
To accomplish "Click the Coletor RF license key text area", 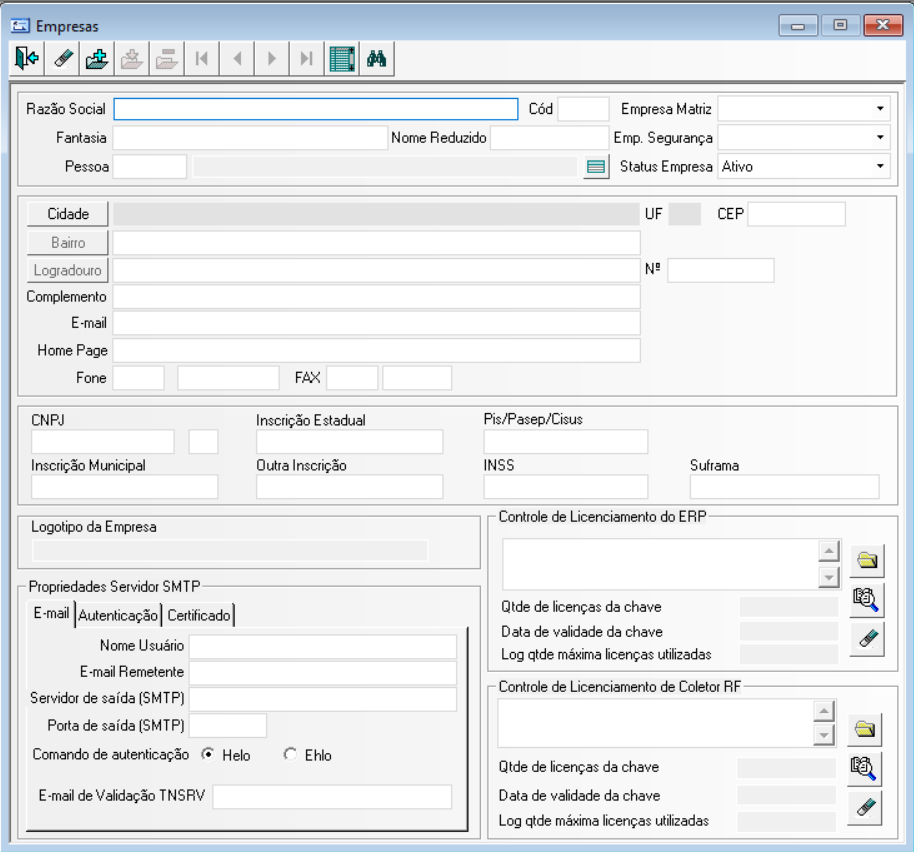I will click(x=656, y=723).
